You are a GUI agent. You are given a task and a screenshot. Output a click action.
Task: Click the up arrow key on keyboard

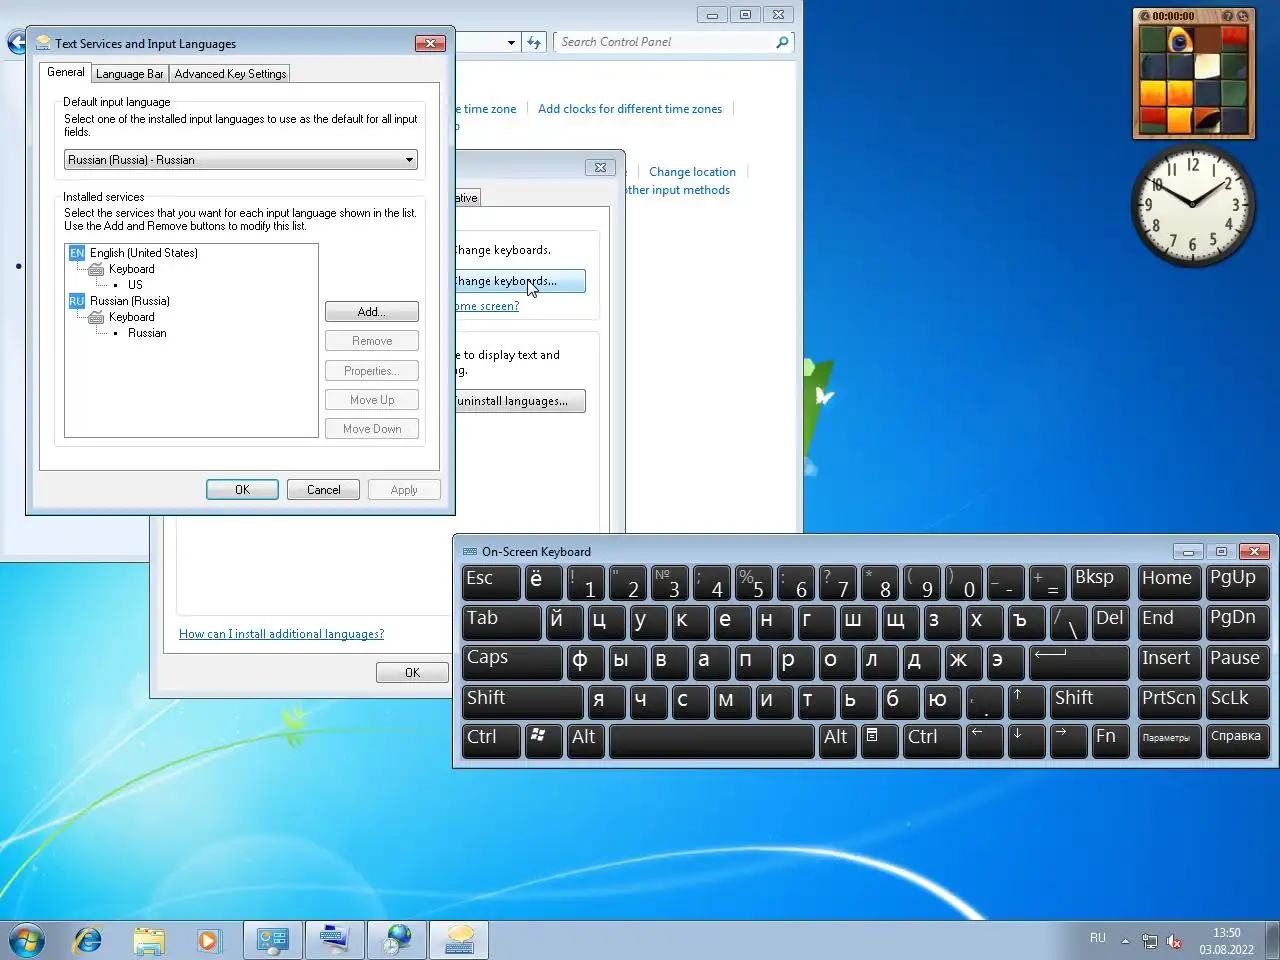coord(1026,701)
